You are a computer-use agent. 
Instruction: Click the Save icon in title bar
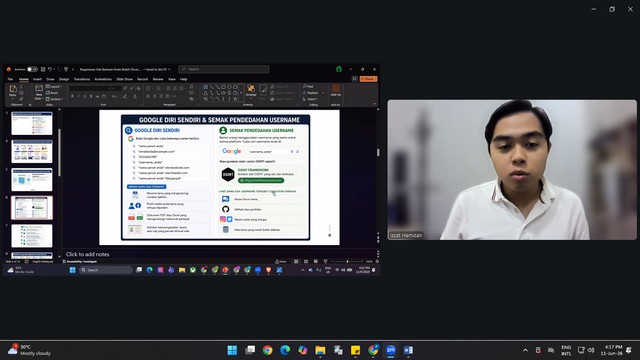pos(43,69)
